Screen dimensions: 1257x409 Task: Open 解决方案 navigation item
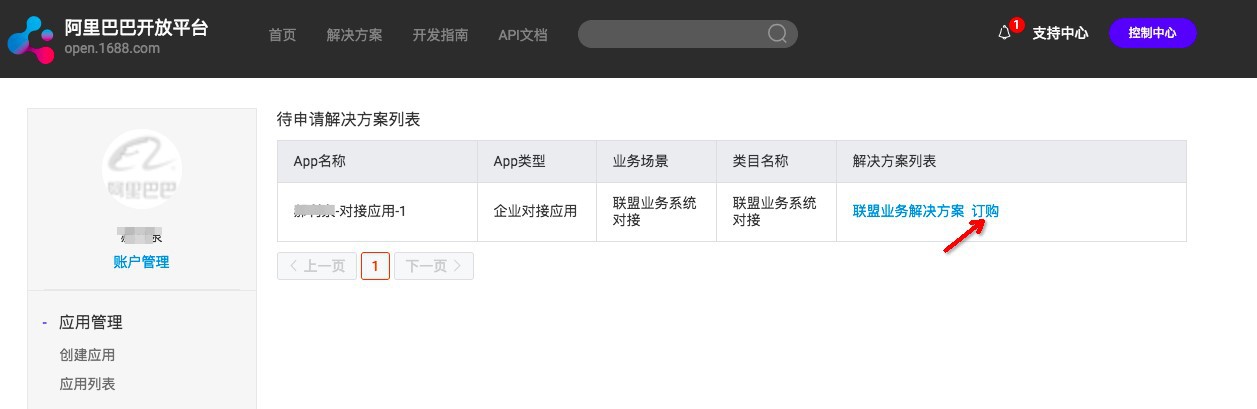354,35
